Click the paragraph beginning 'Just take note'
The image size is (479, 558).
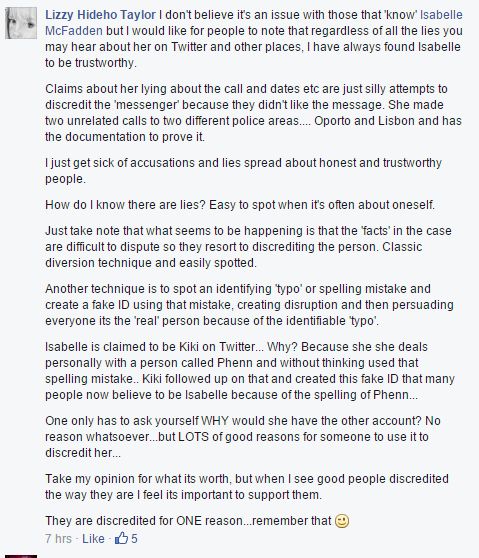(248, 247)
